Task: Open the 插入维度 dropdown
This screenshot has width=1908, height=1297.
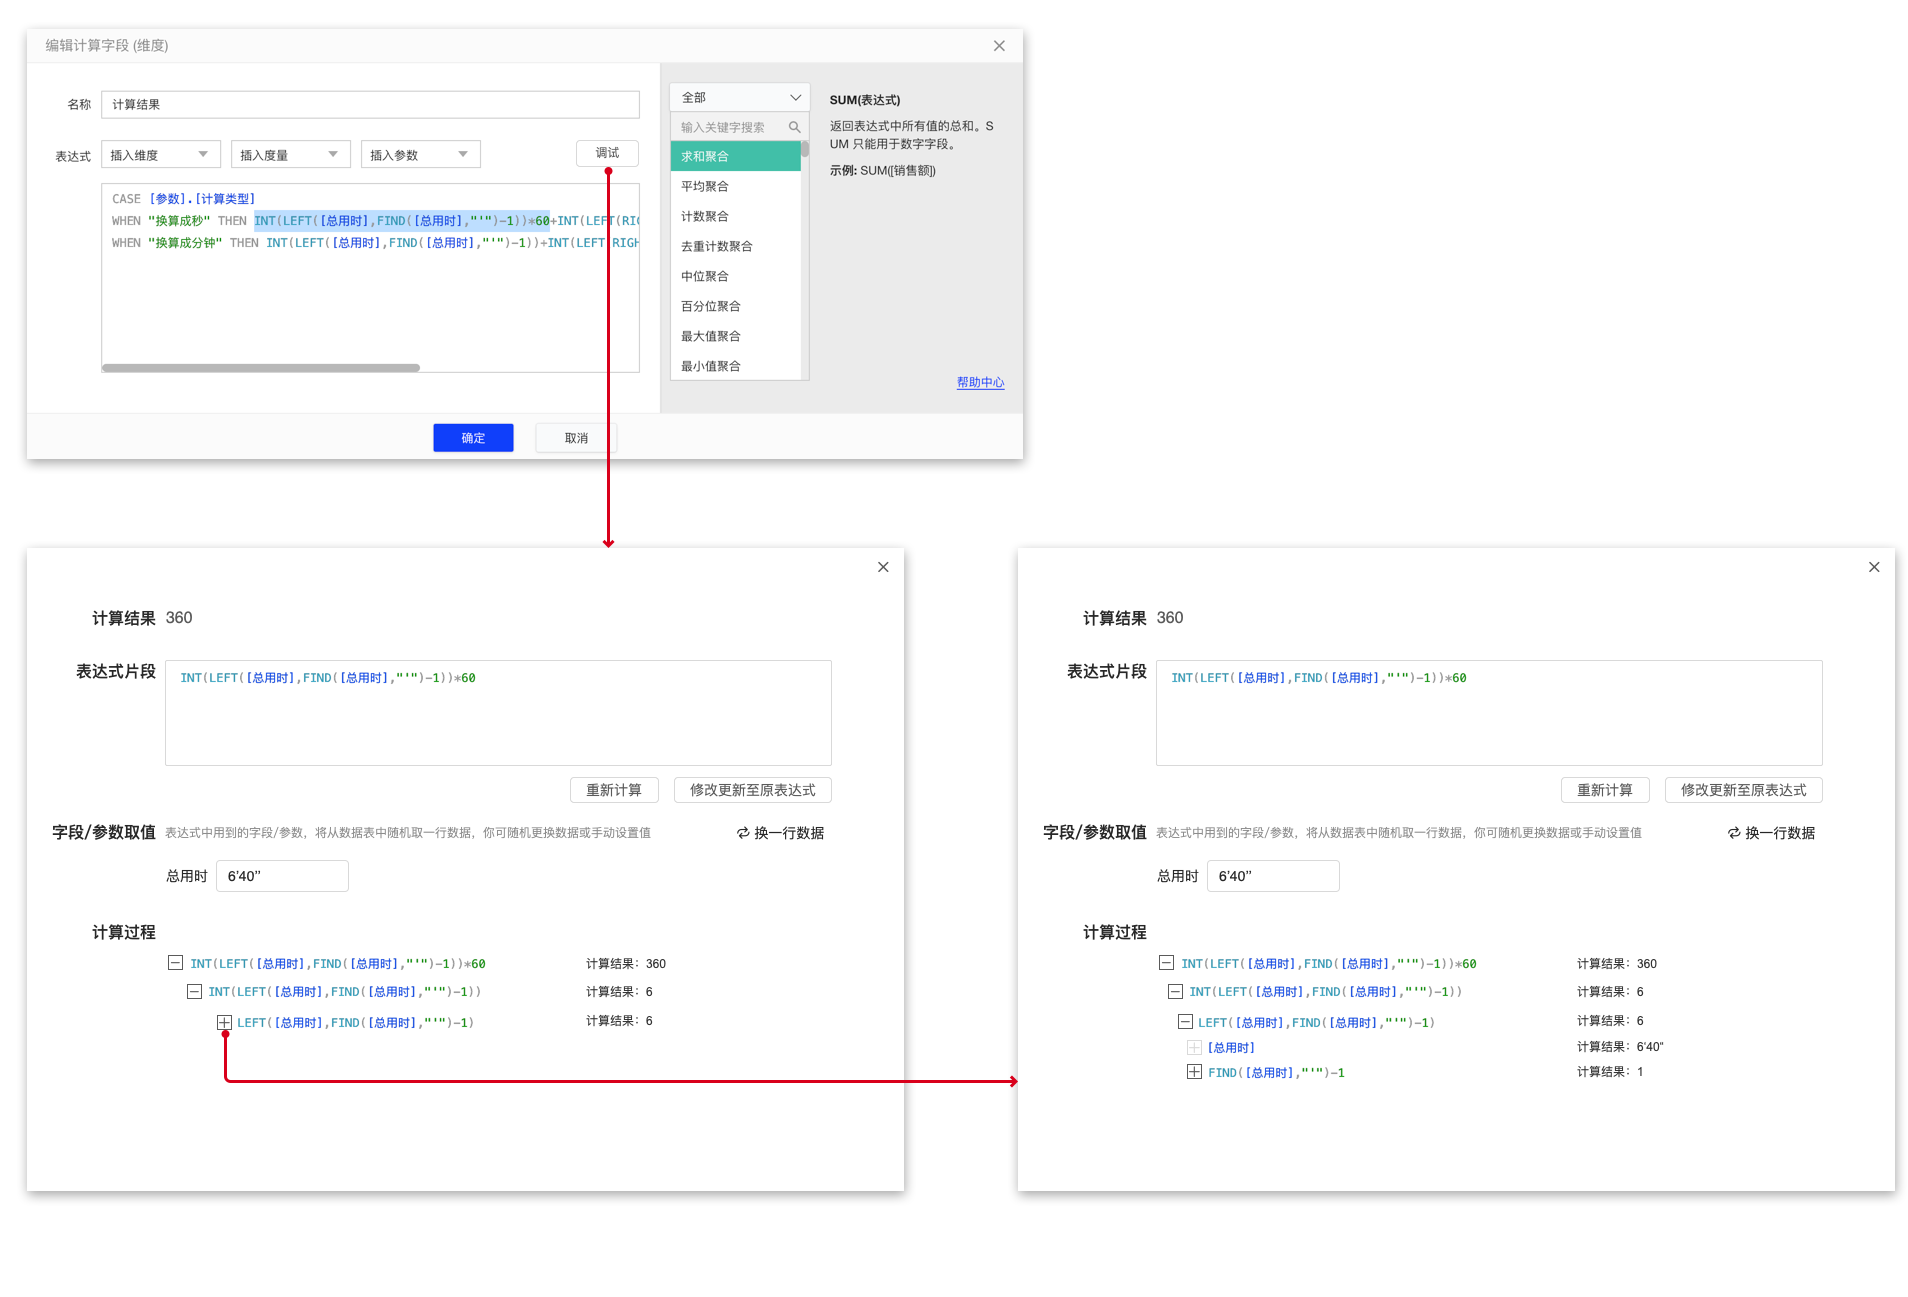Action: 160,155
